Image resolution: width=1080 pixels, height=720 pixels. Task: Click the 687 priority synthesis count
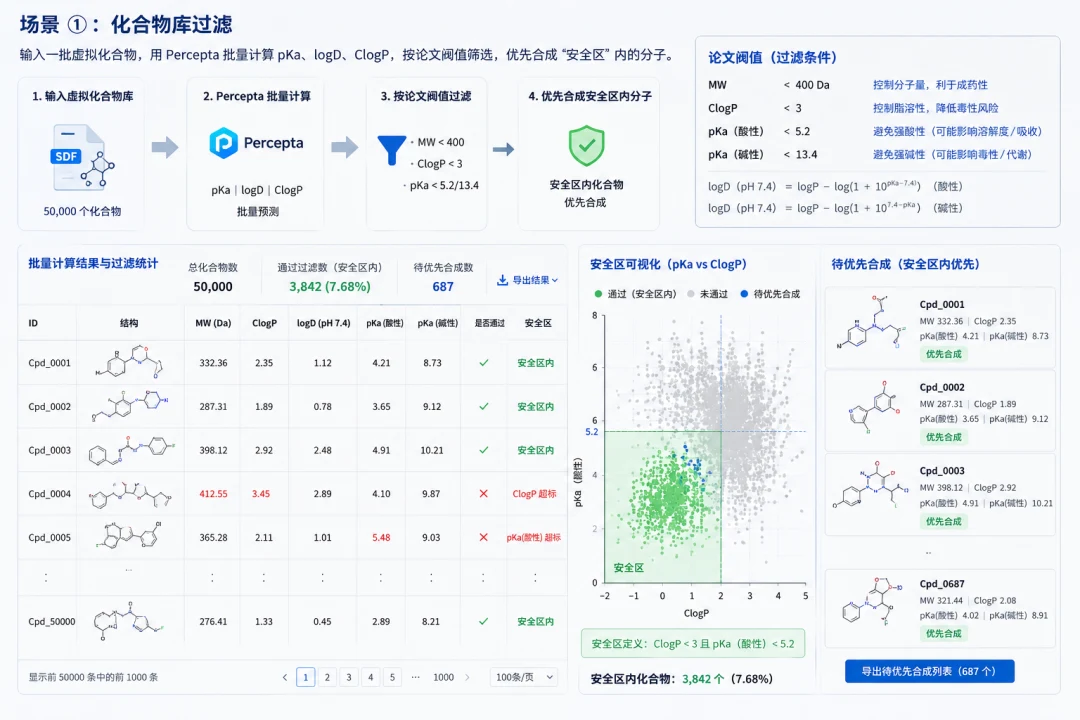click(443, 287)
